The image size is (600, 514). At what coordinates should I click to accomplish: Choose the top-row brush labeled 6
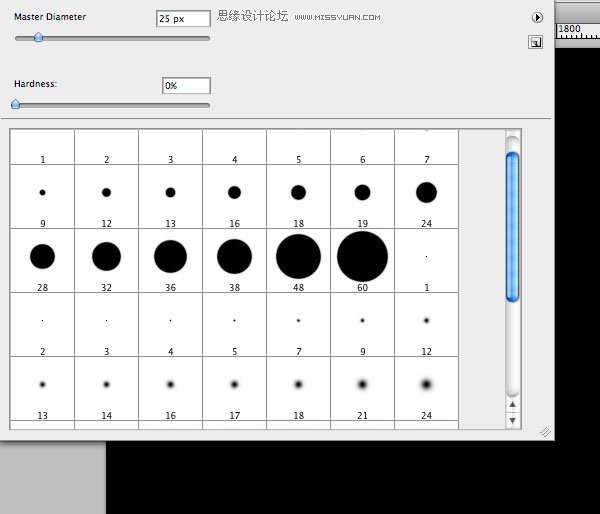click(362, 147)
